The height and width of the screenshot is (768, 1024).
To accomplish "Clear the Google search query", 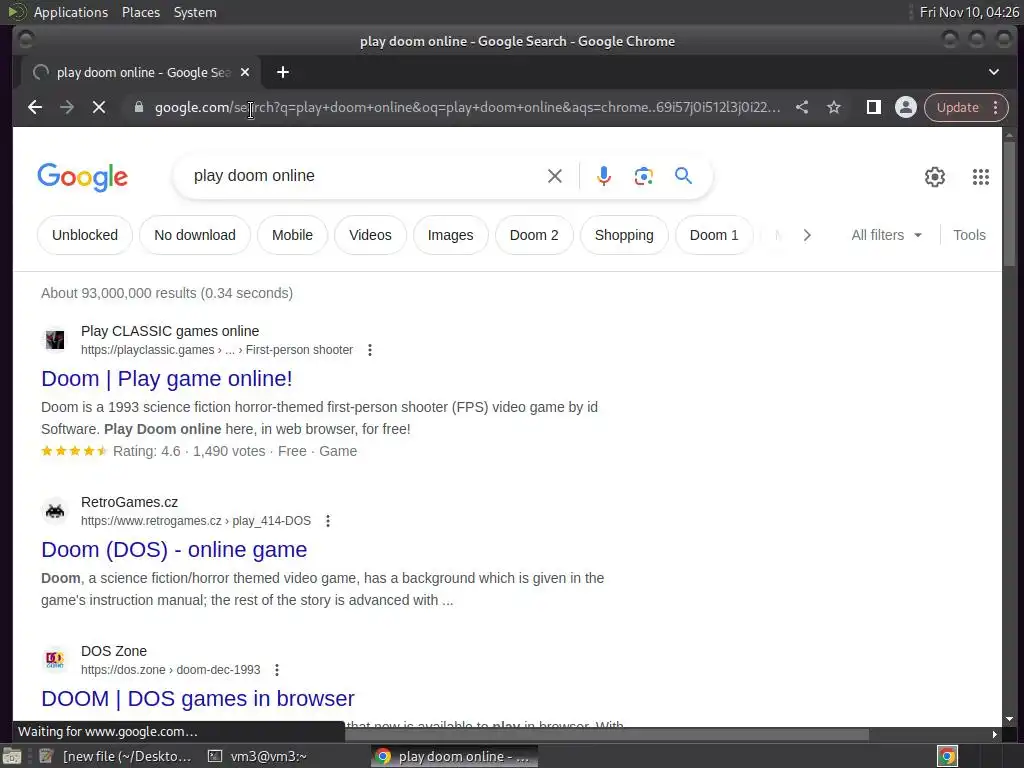I will coord(554,176).
